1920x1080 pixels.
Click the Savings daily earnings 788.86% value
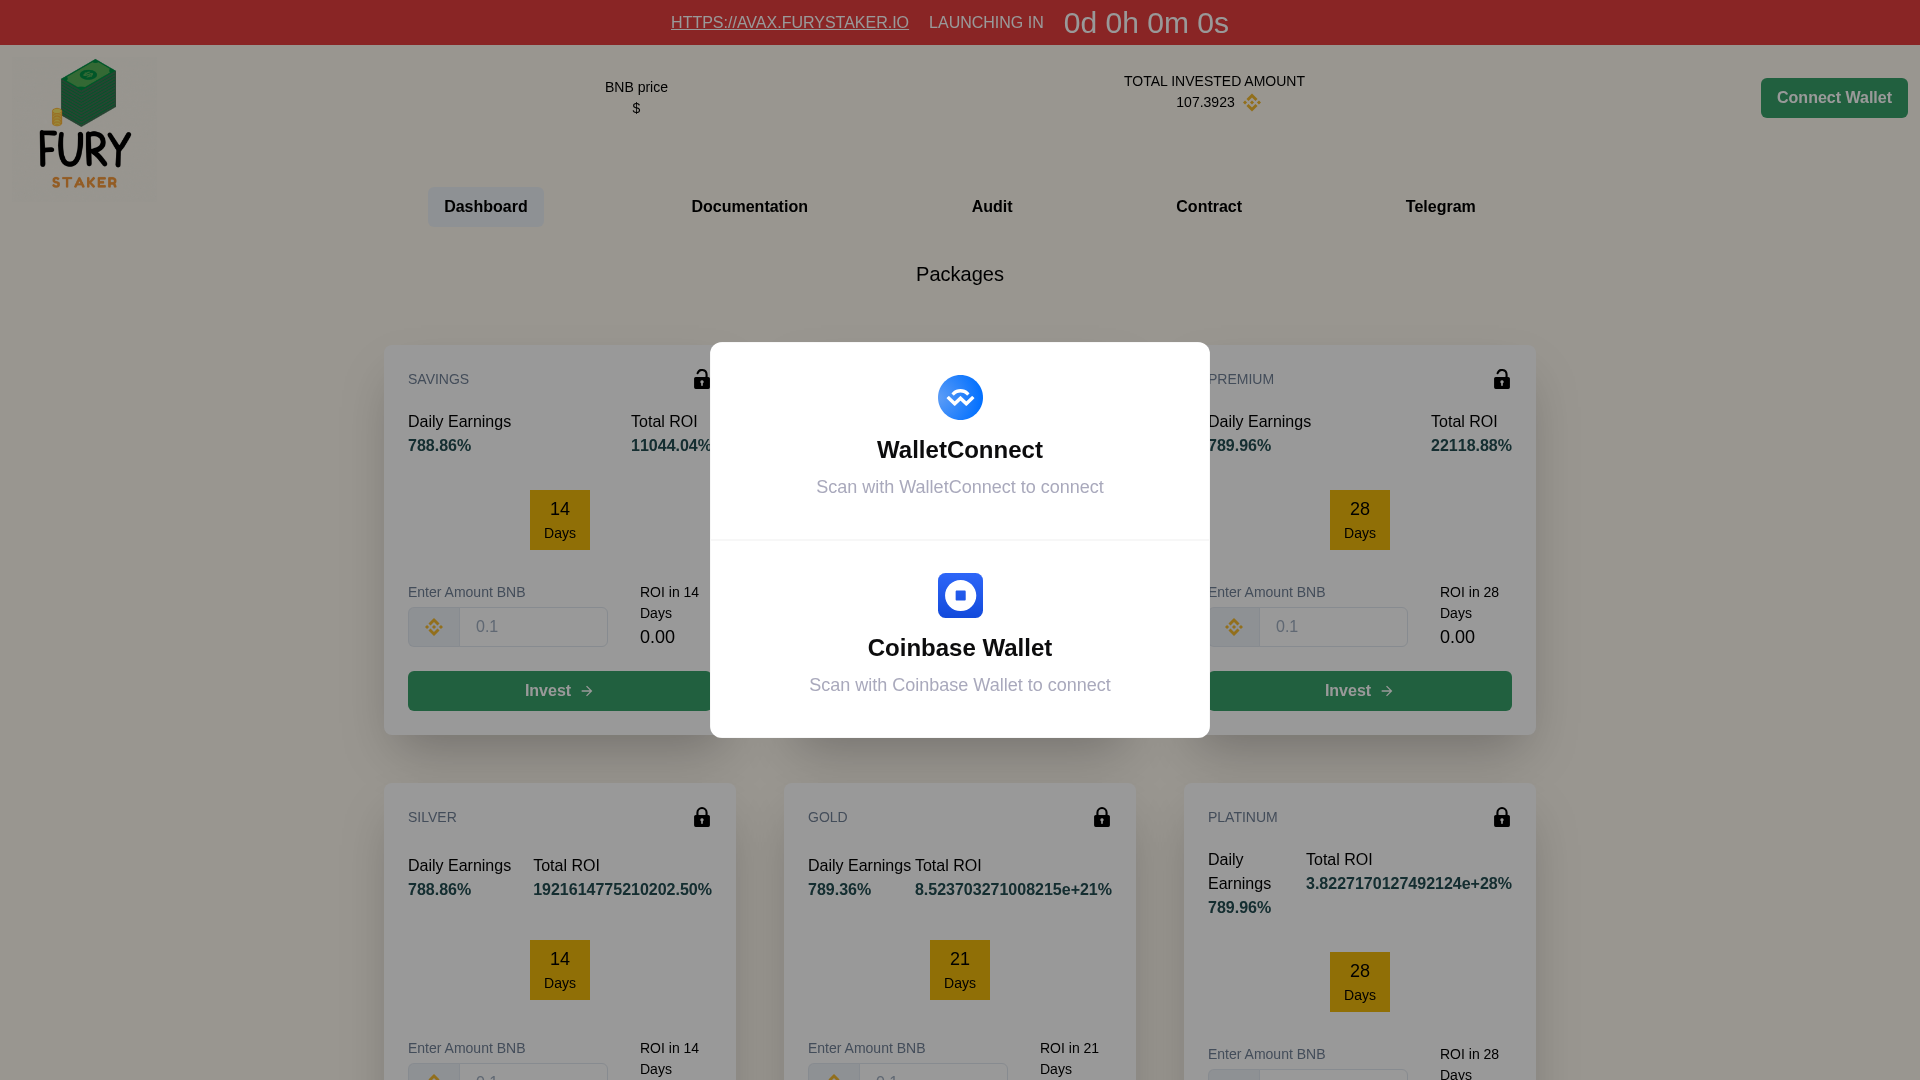(x=439, y=446)
